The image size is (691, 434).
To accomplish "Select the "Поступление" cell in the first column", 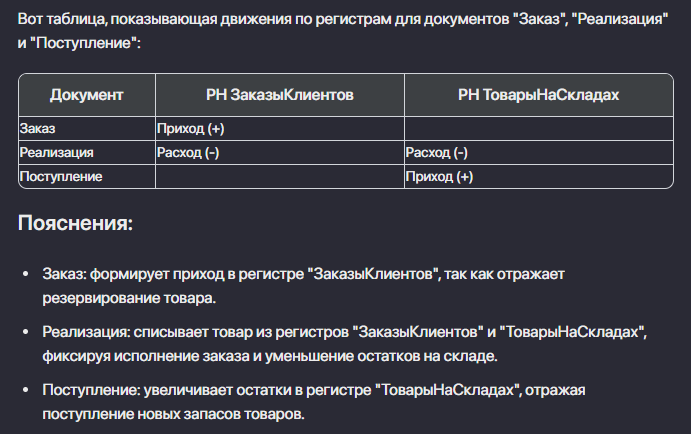I will [61, 176].
